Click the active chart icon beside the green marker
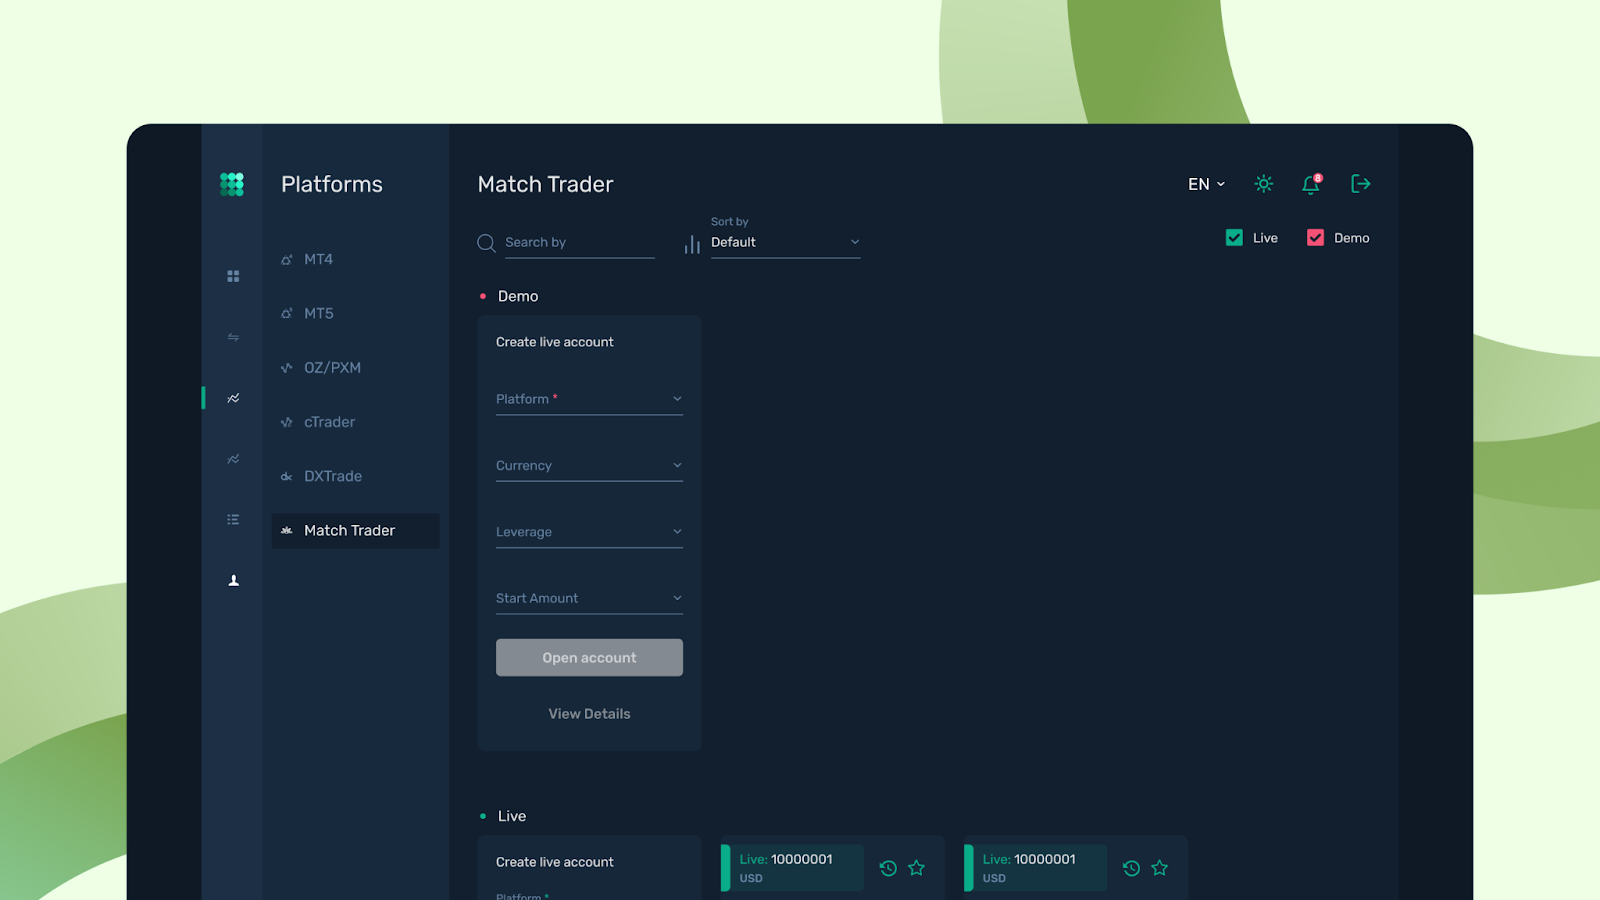1600x900 pixels. (x=233, y=398)
